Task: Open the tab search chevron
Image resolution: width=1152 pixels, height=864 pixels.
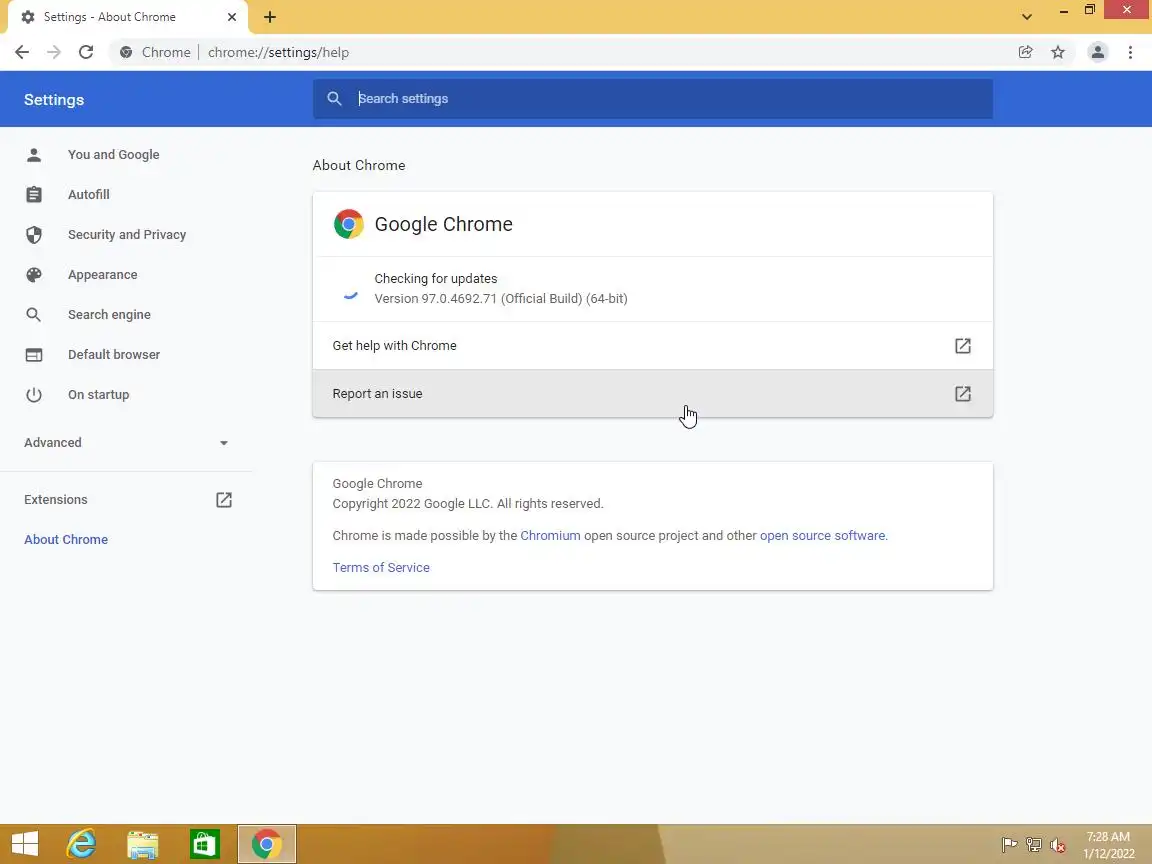Action: (x=1026, y=17)
